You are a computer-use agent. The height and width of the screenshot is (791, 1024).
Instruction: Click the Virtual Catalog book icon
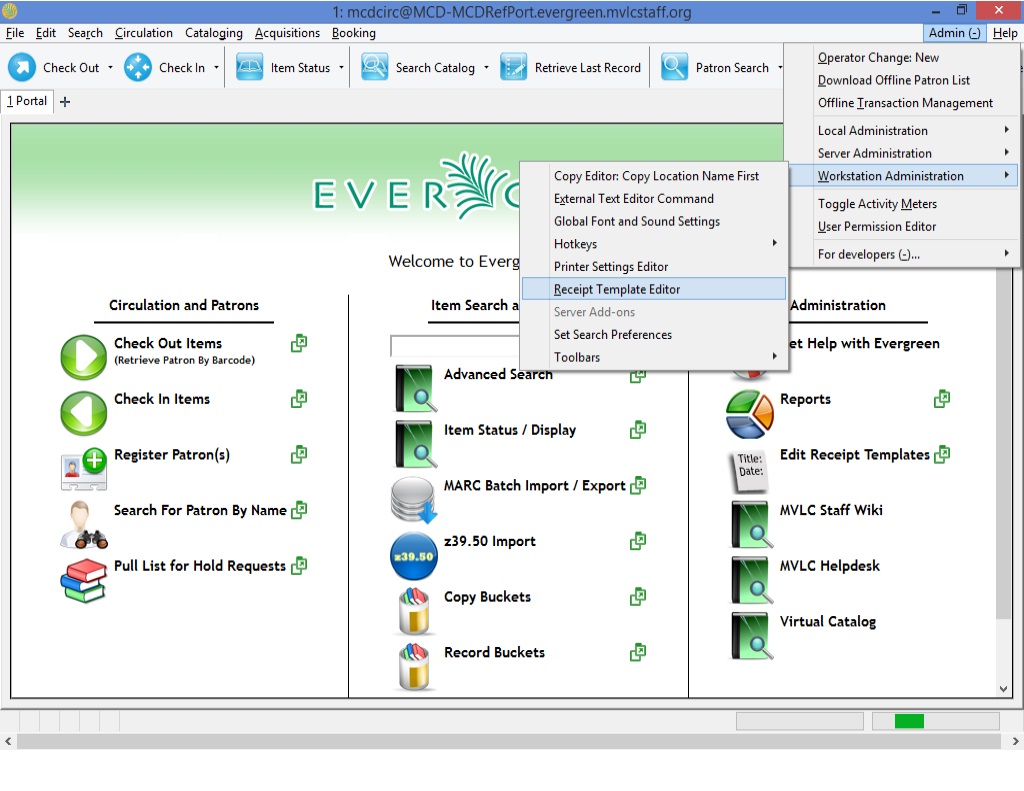coord(752,636)
